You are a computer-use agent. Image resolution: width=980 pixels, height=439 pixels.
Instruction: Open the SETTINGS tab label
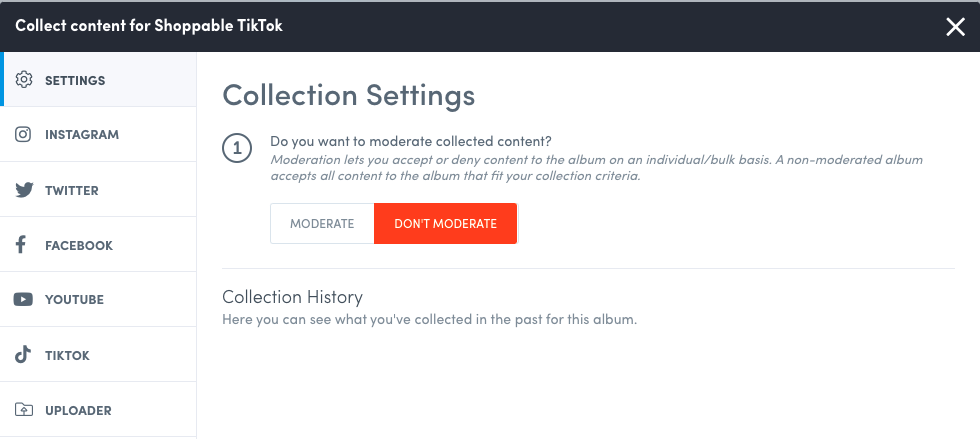click(75, 80)
